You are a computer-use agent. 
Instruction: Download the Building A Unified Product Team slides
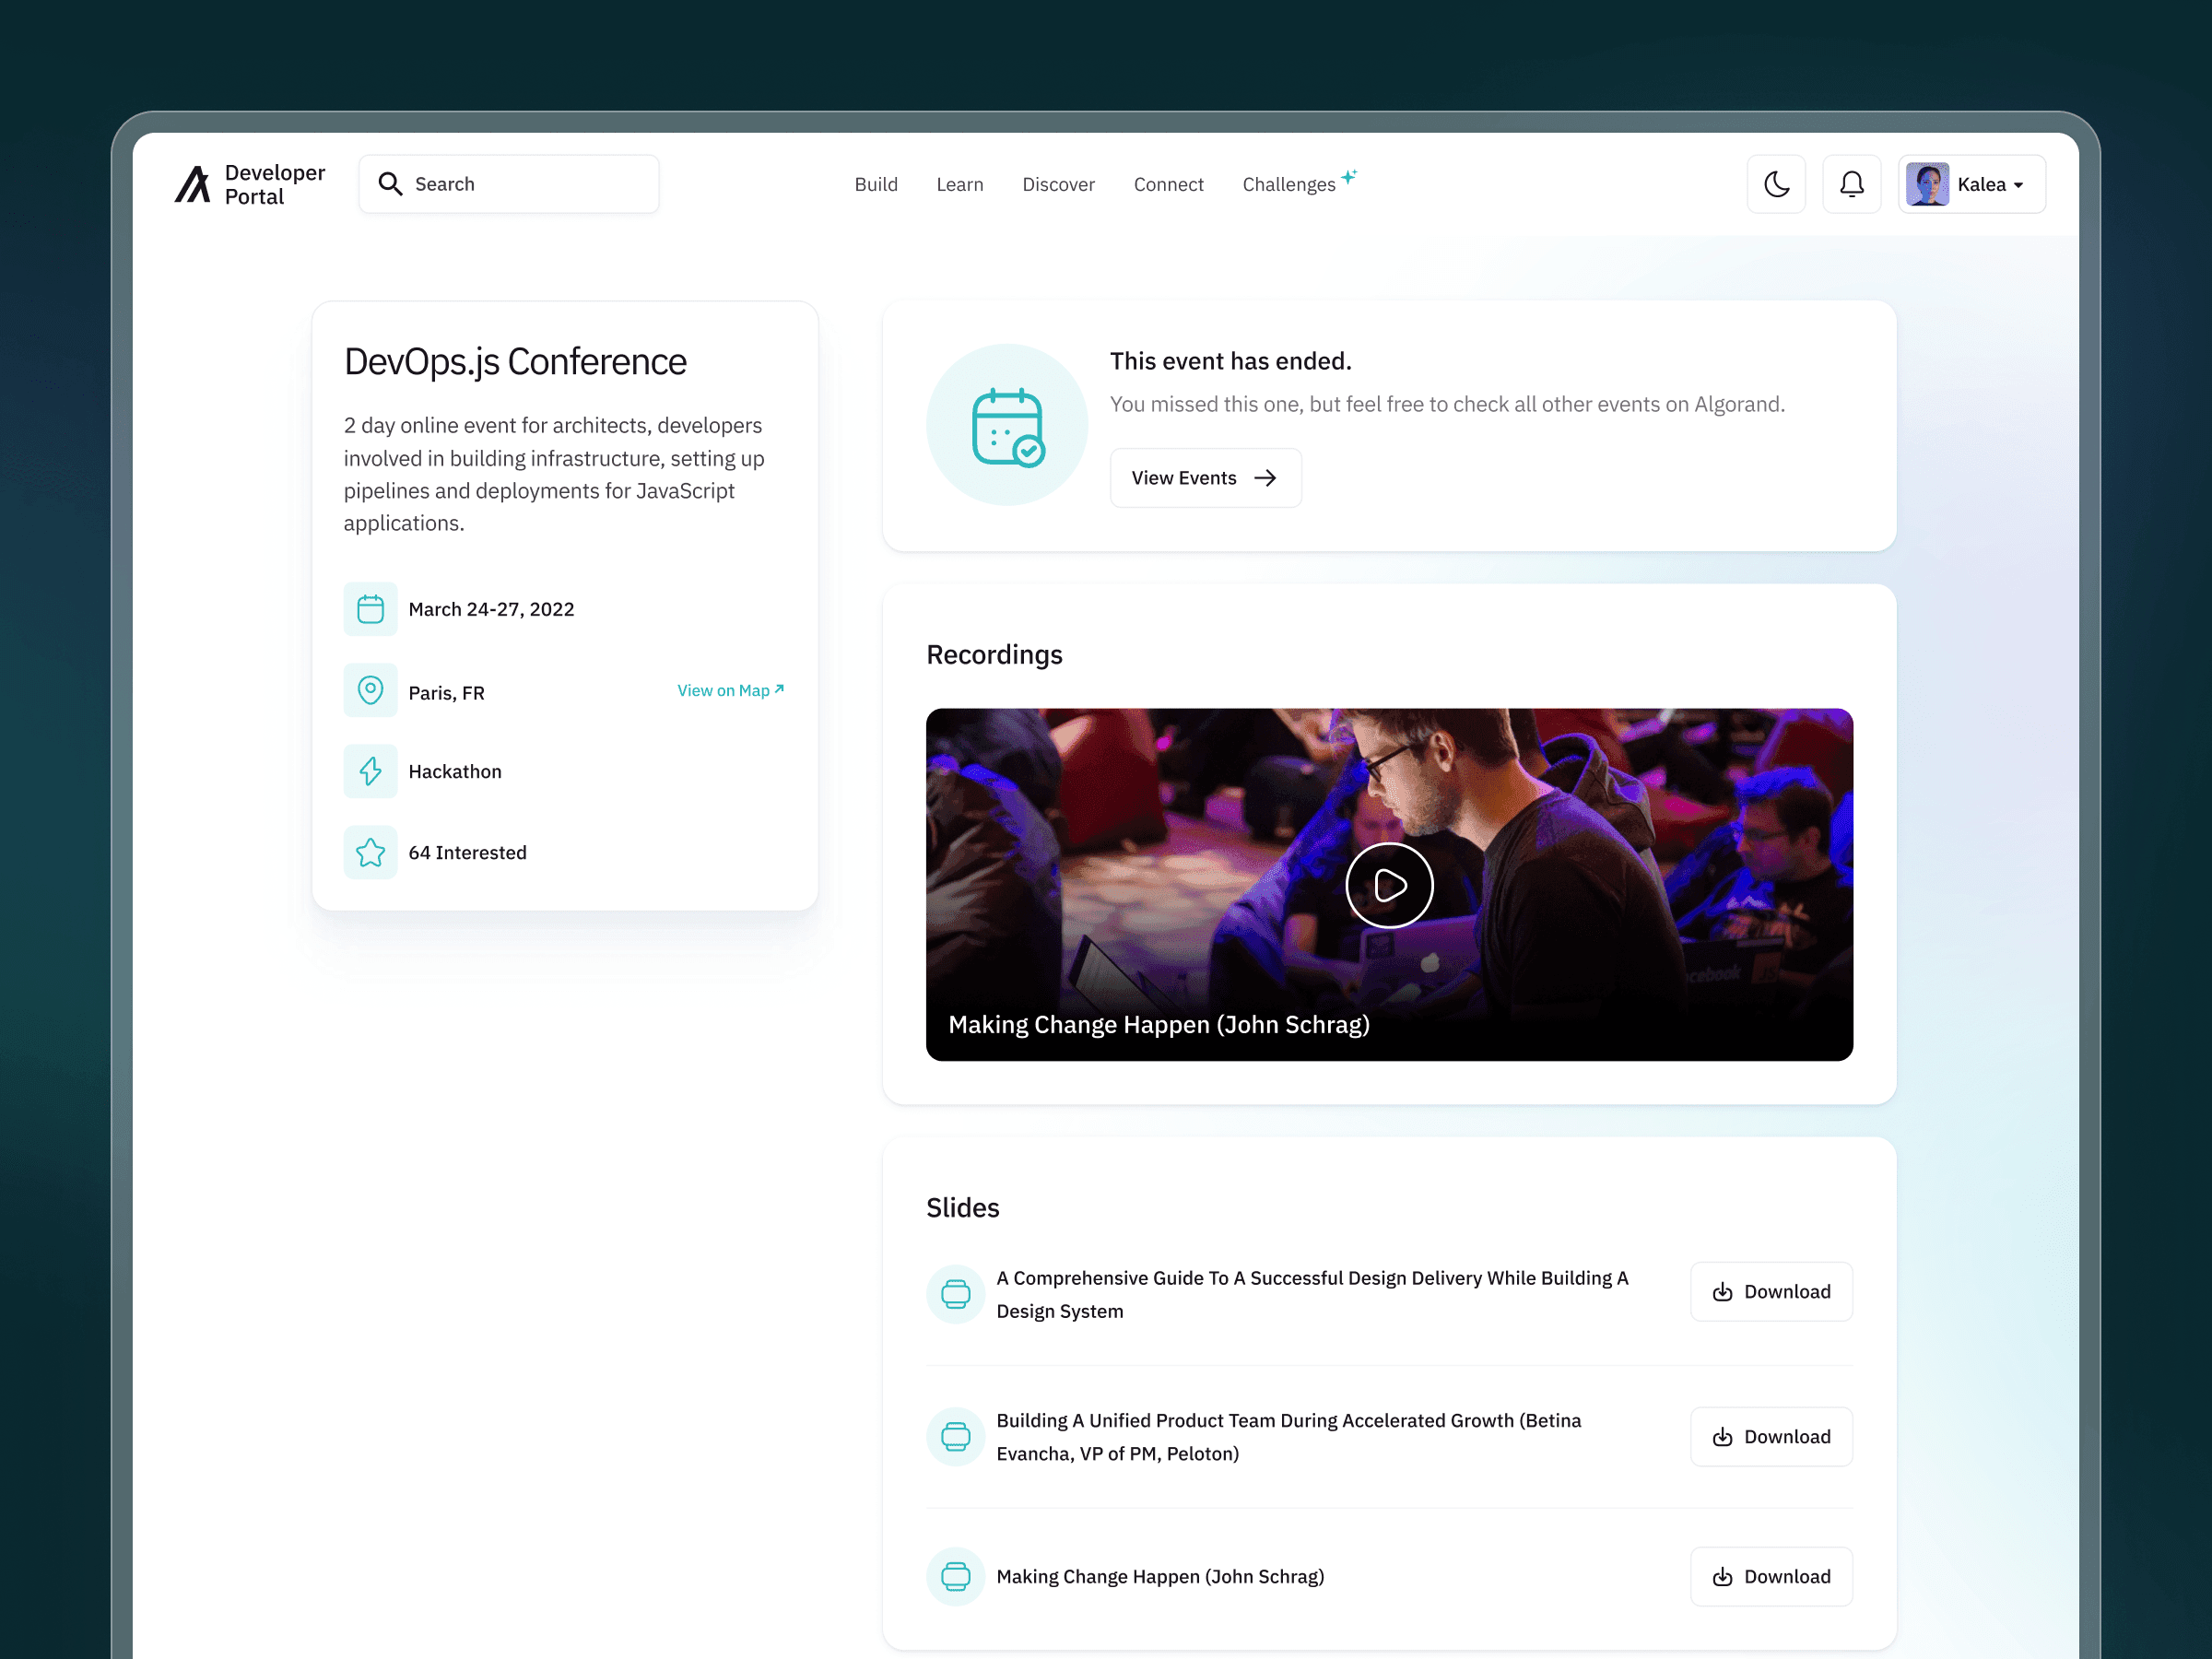1771,1436
